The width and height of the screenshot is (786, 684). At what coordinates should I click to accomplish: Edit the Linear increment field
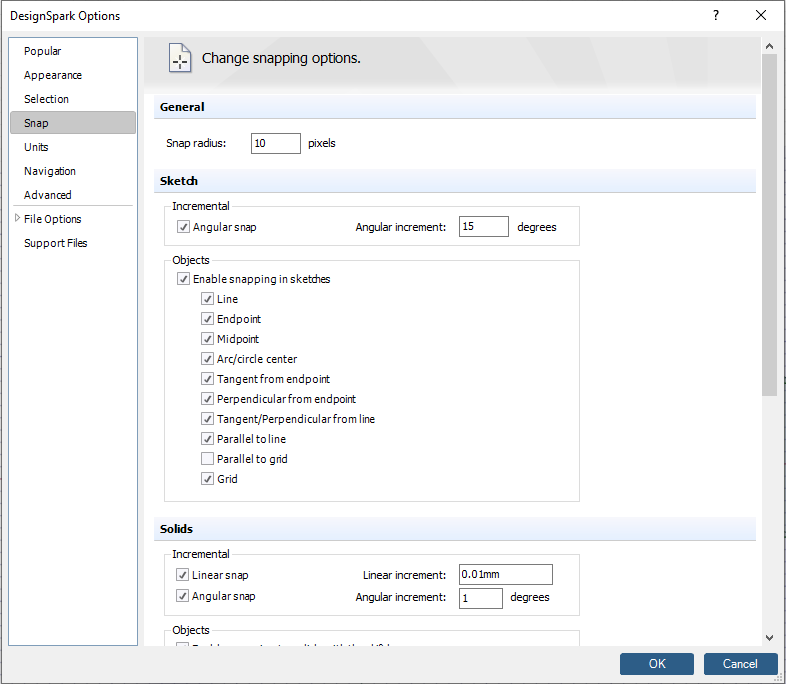[x=506, y=575]
